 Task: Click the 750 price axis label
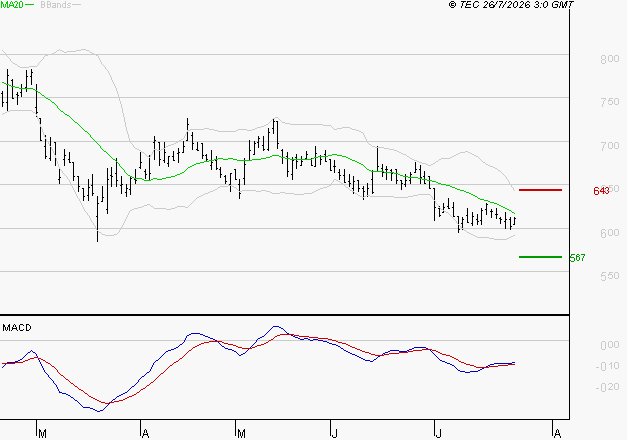pyautogui.click(x=610, y=102)
